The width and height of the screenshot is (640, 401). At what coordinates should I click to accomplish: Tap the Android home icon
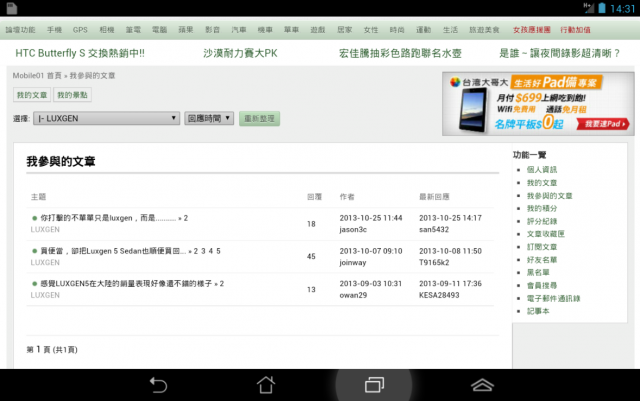(266, 385)
